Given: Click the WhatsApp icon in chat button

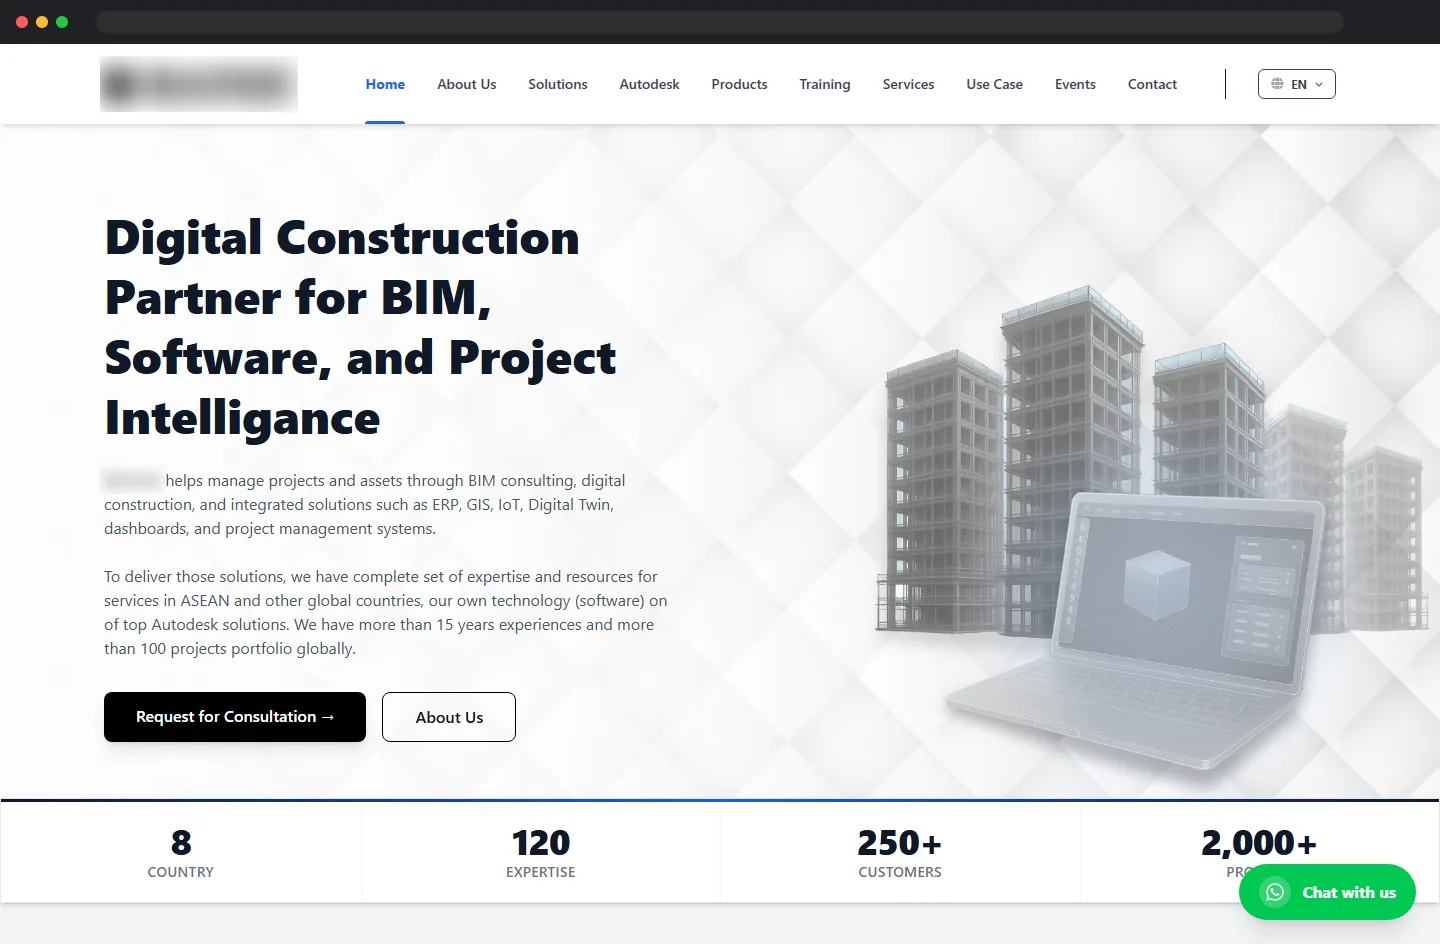Looking at the screenshot, I should pyautogui.click(x=1275, y=892).
